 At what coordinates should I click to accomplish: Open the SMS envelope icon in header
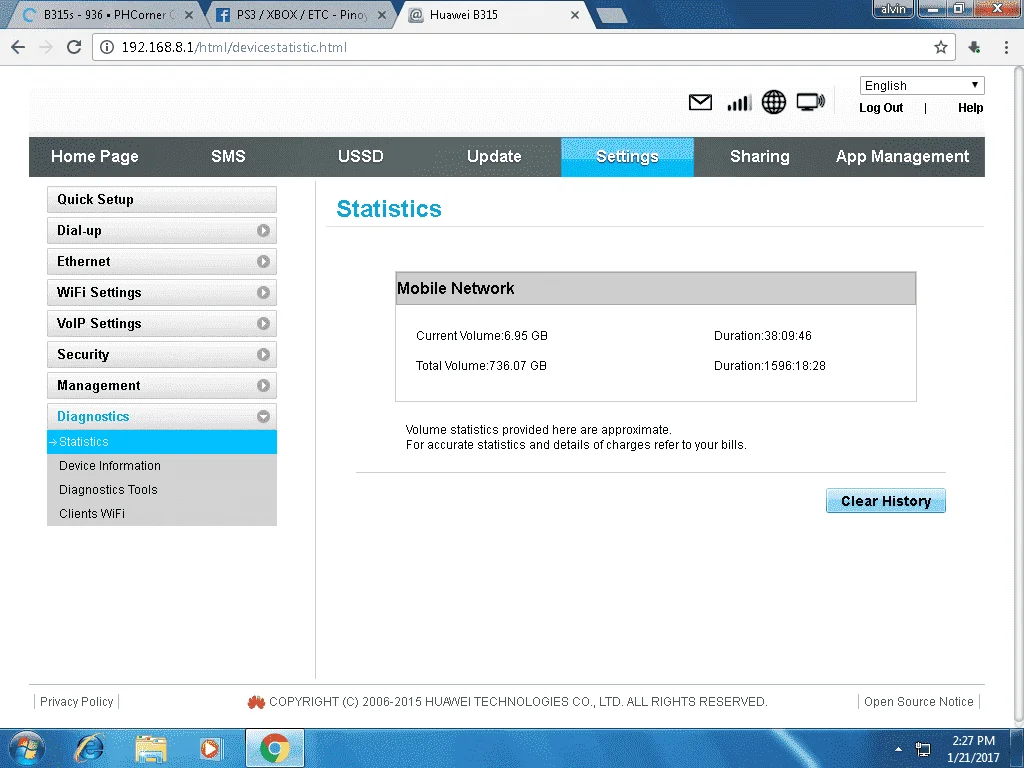point(700,103)
